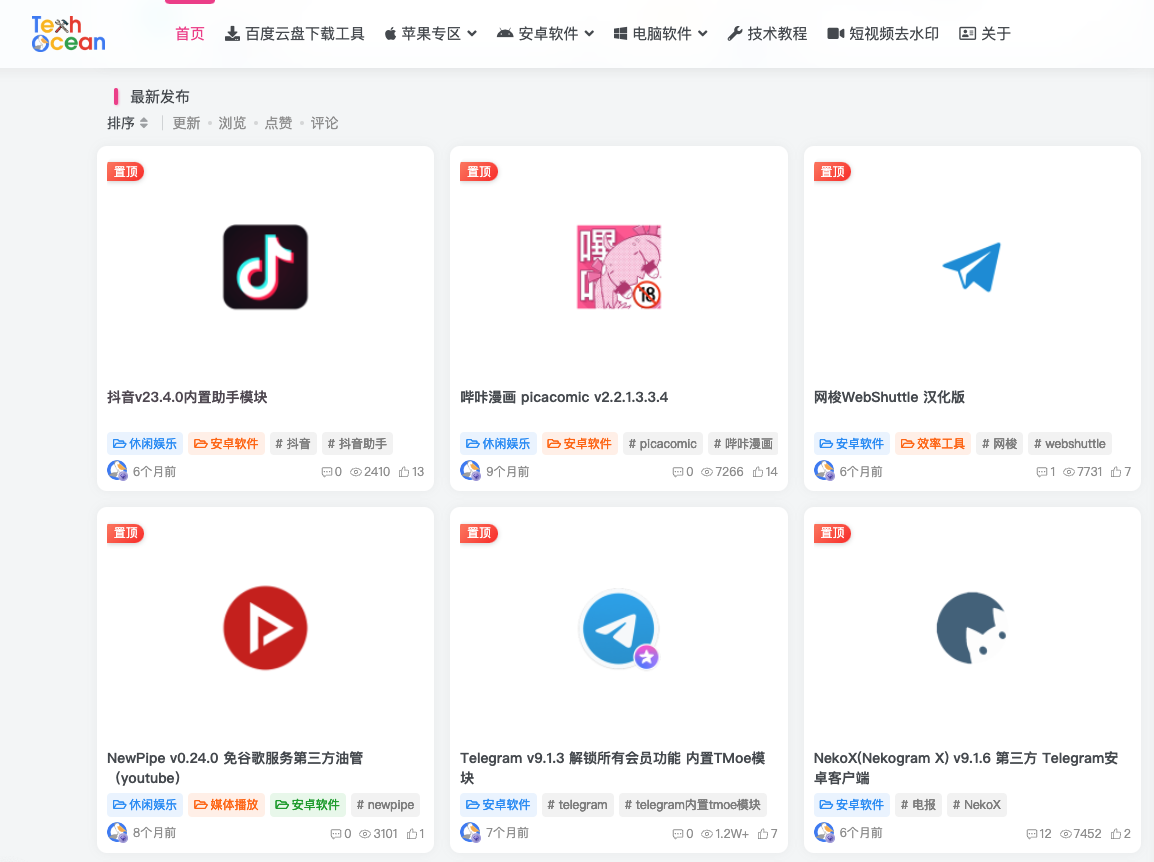
Task: Click the # telegram内置tmoe模块 tag
Action: (693, 805)
